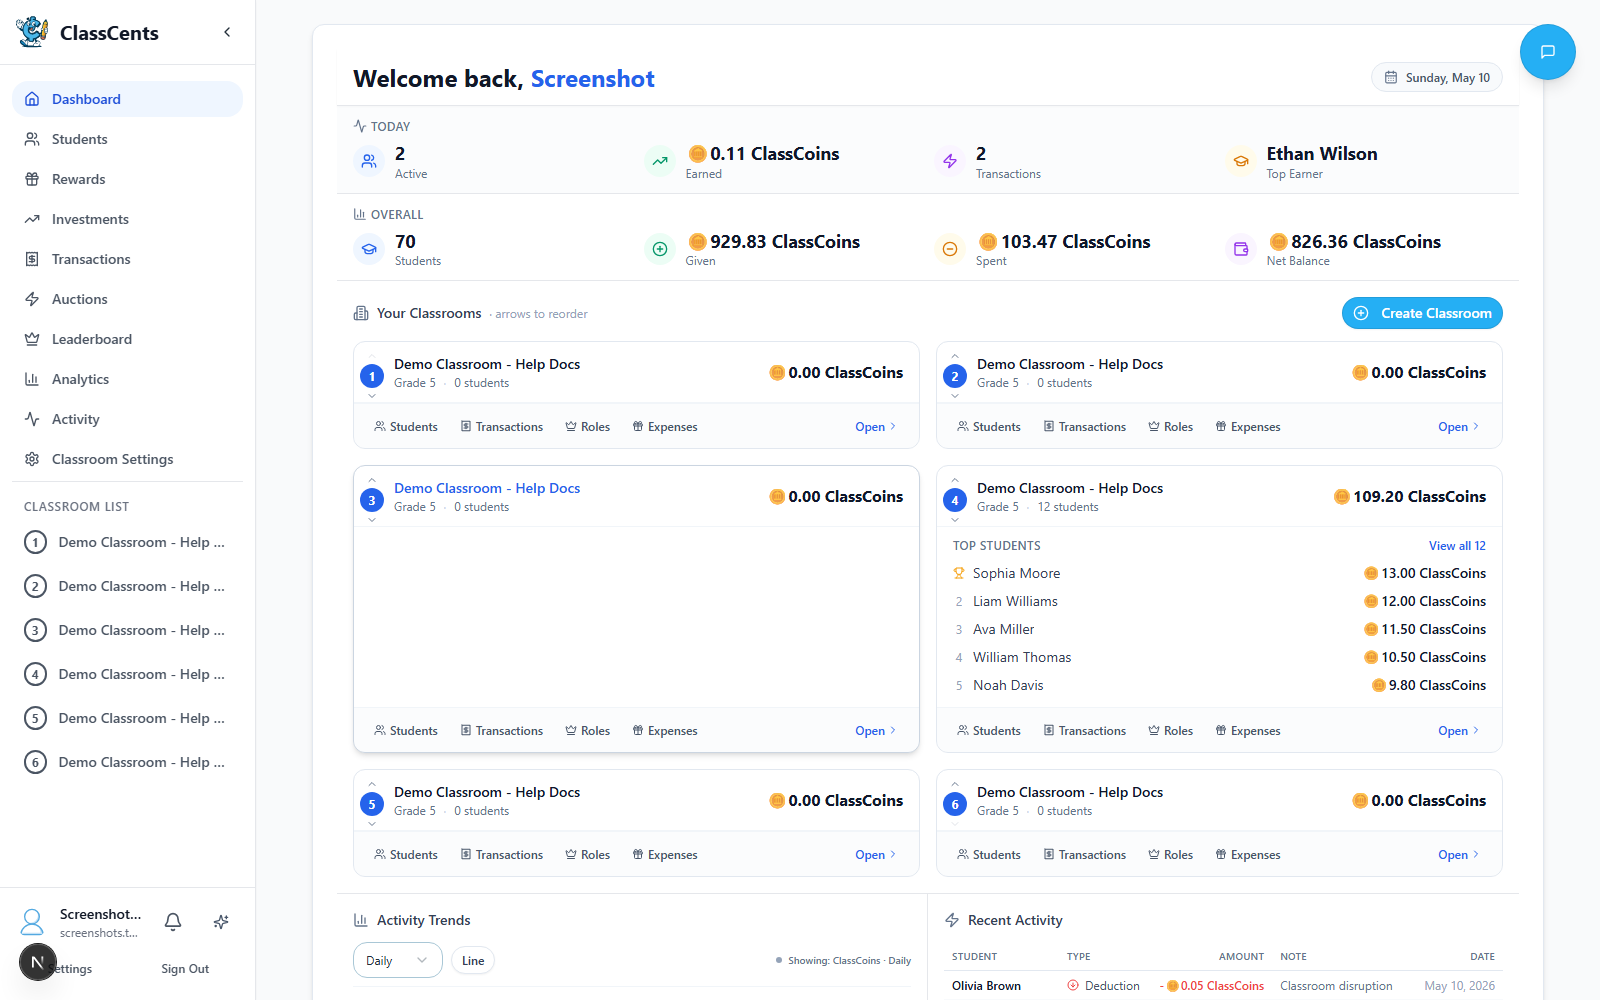
Task: Click Expenses in the classroom 2 card
Action: coord(1247,427)
